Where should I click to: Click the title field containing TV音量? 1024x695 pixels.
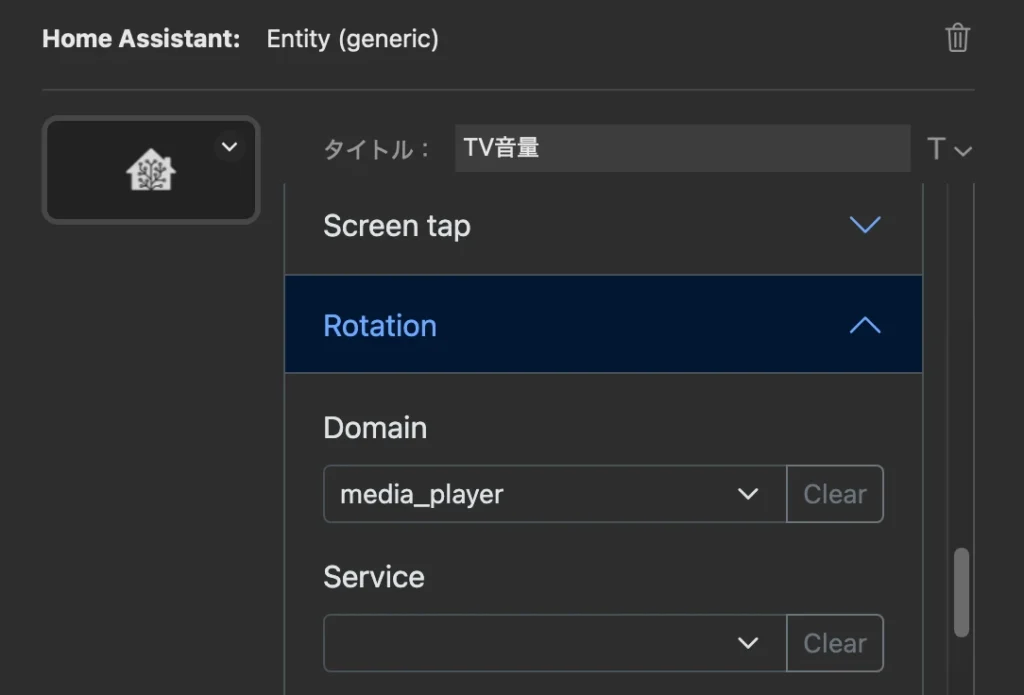682,148
